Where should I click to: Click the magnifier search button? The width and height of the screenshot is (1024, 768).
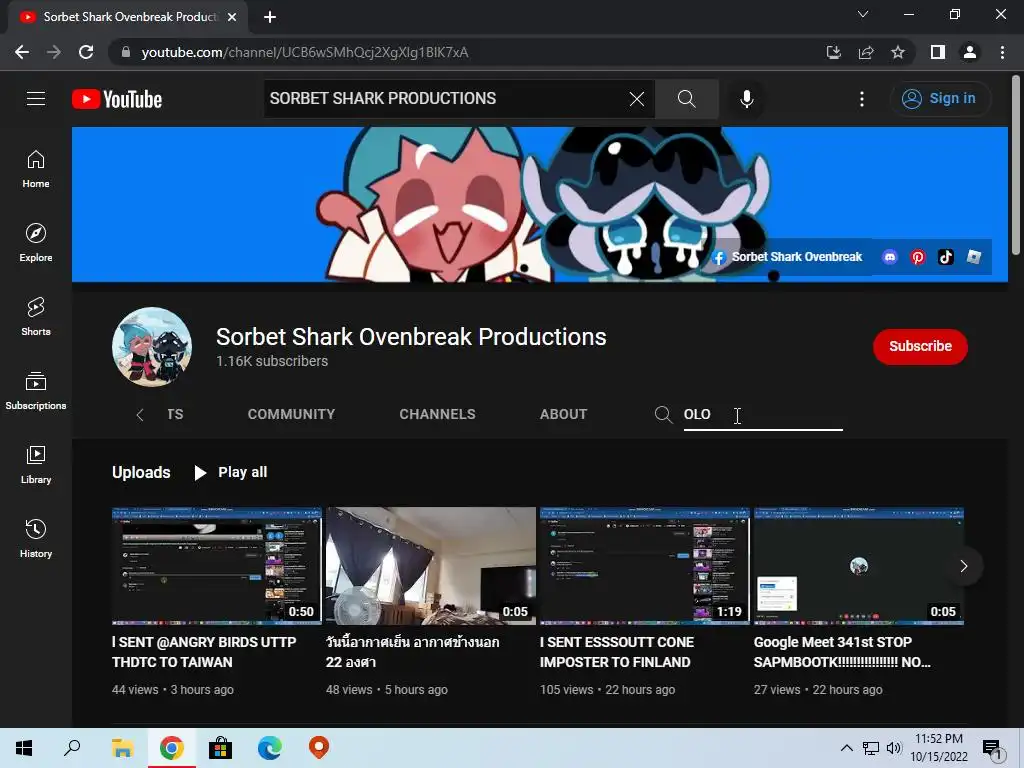click(686, 99)
